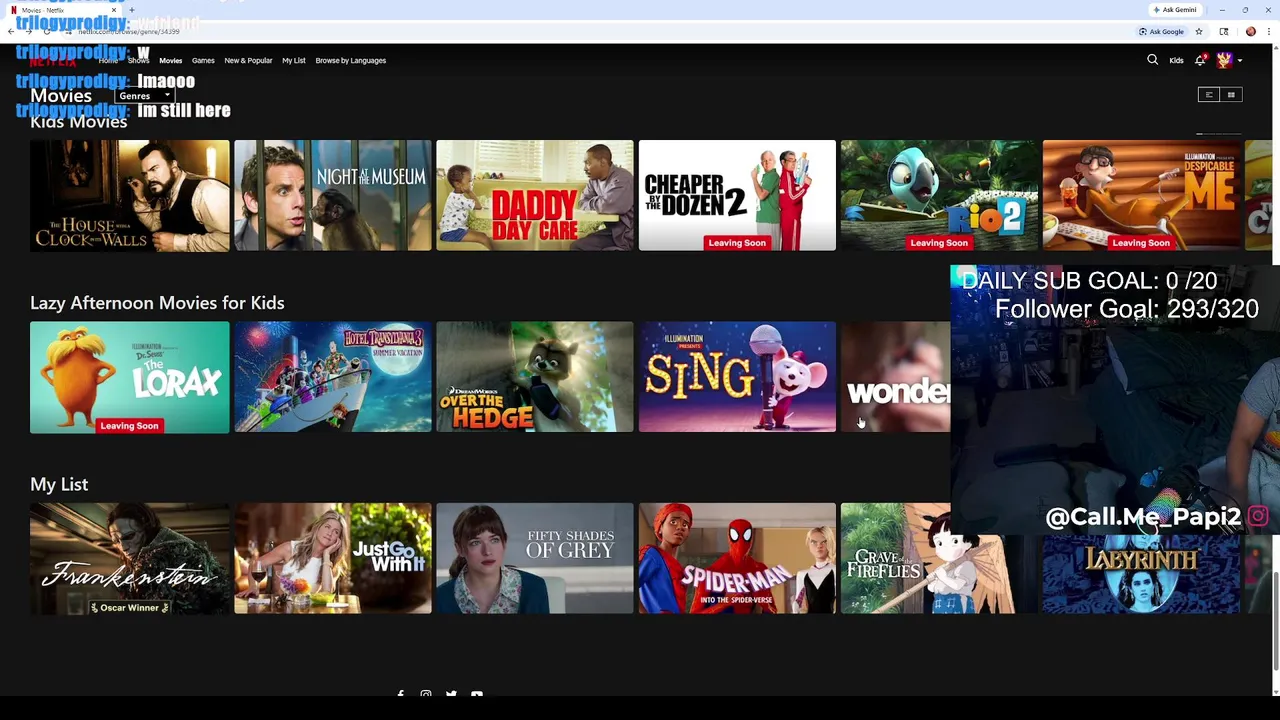Open the notifications bell
1280x720 pixels.
tap(1200, 60)
